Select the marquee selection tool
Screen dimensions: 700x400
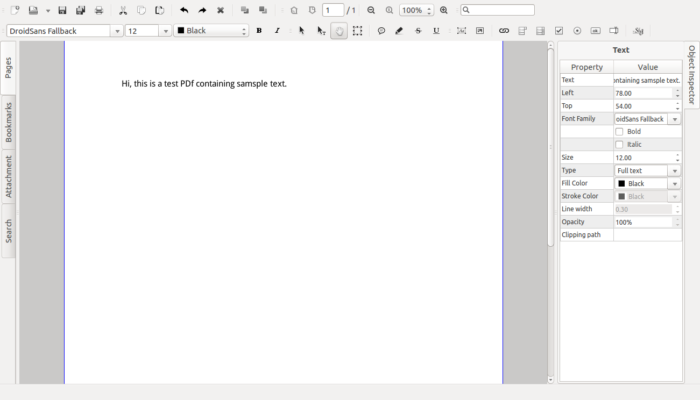(358, 30)
